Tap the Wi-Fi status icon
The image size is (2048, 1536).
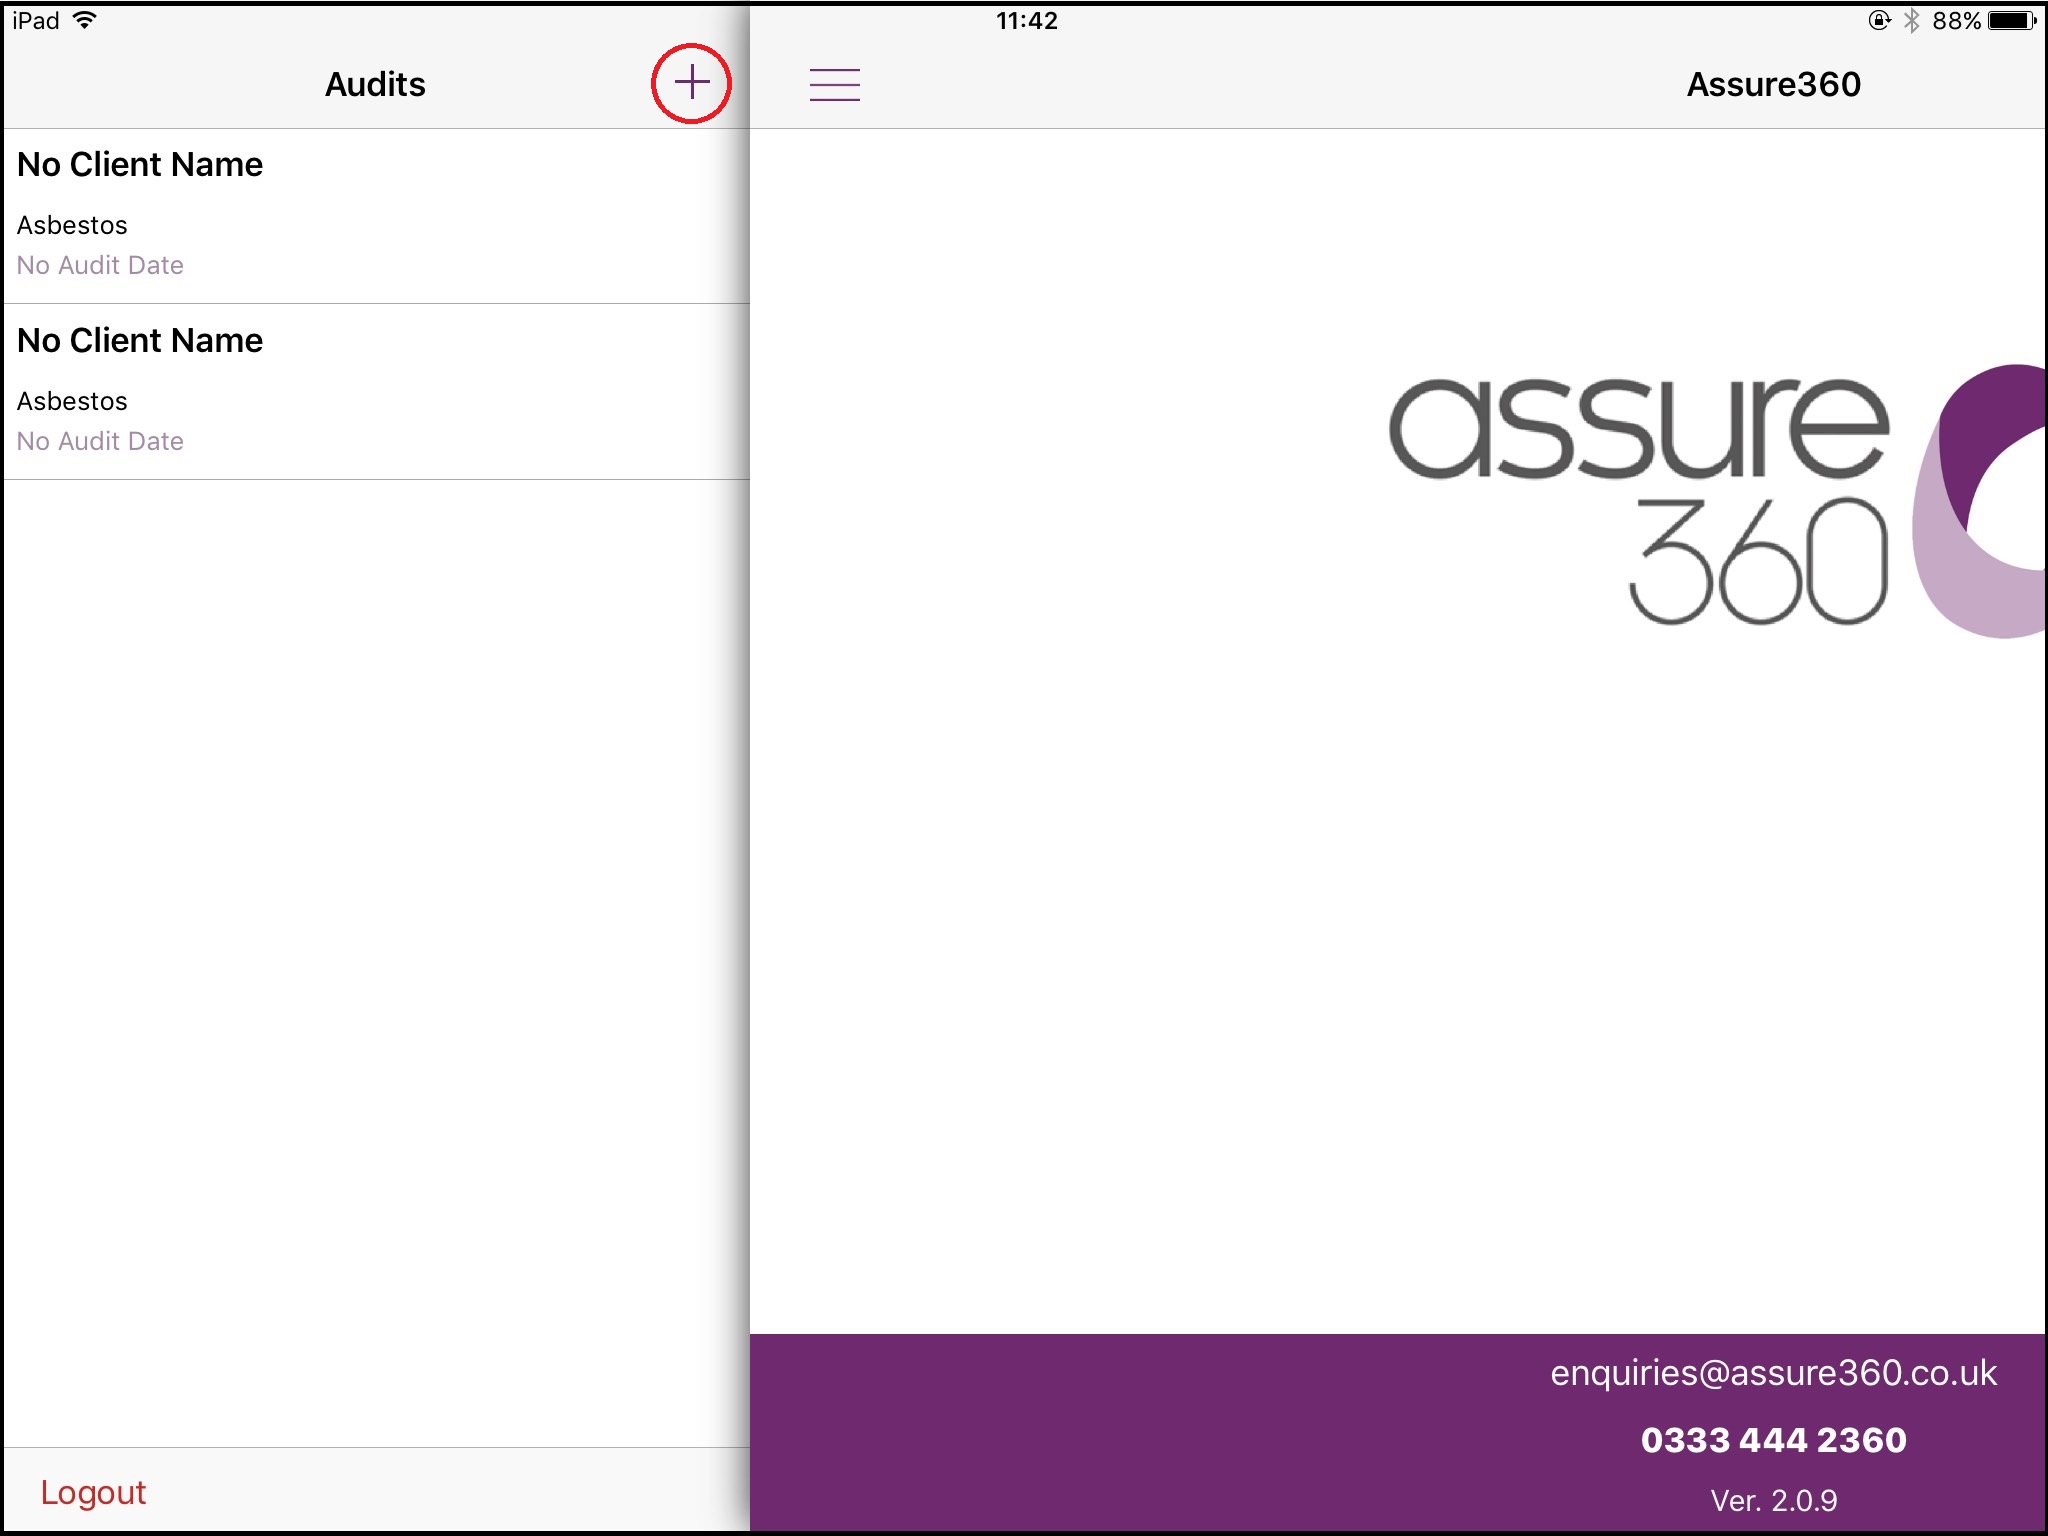[86, 20]
